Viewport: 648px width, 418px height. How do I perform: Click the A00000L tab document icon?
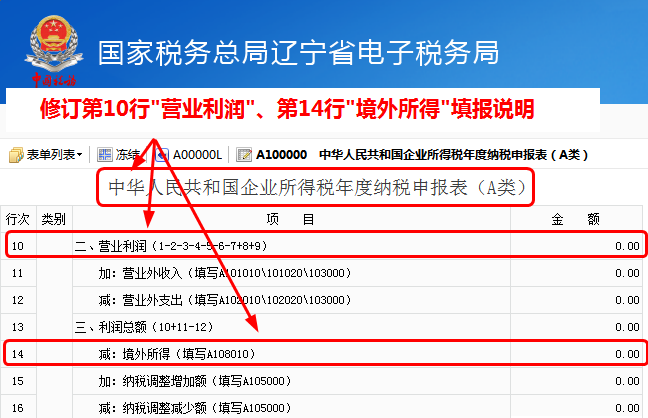tap(162, 155)
